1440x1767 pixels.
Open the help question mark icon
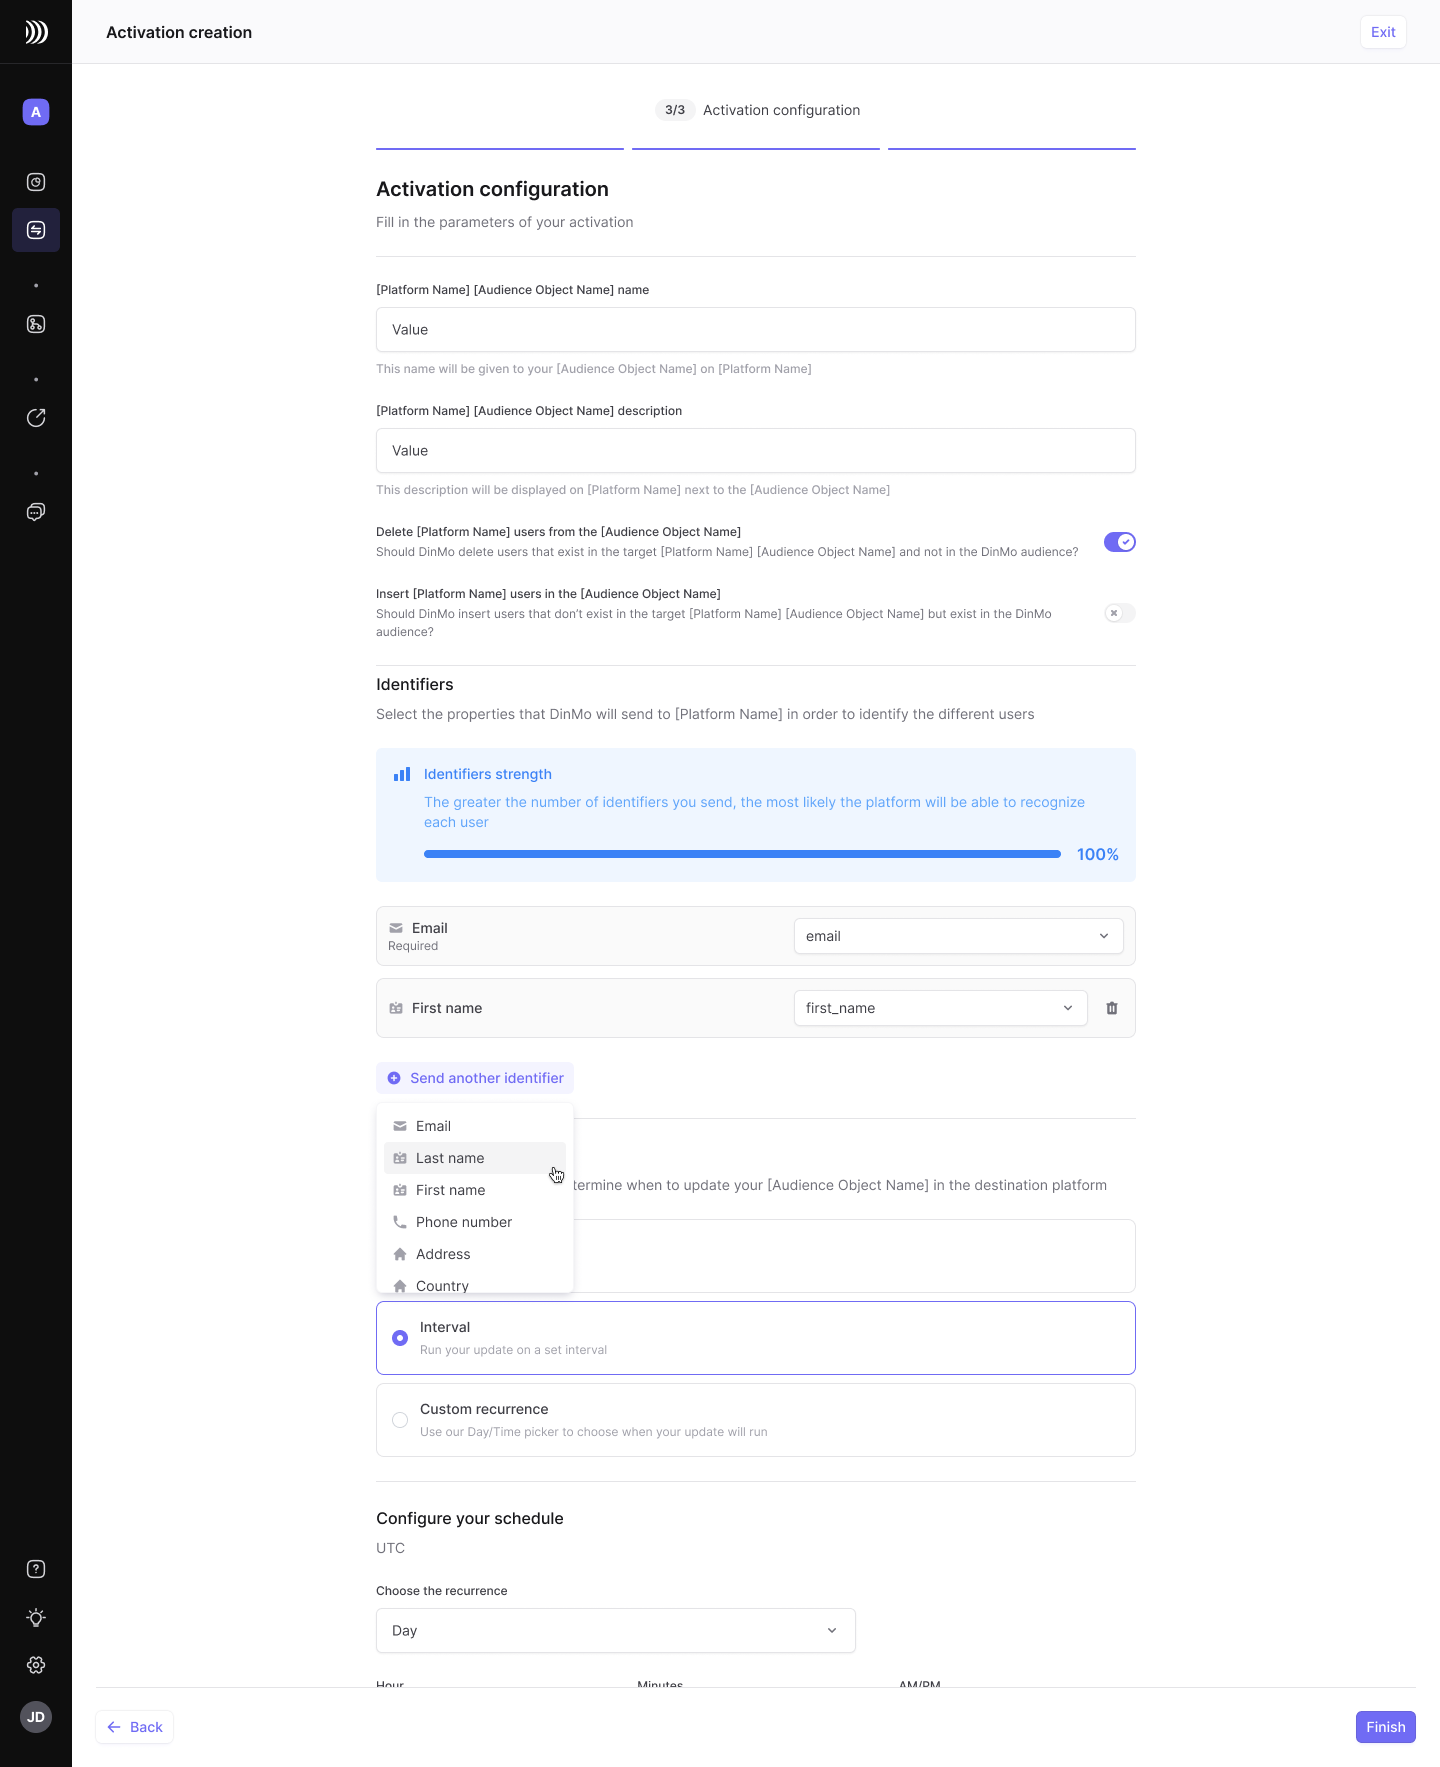(x=36, y=1569)
